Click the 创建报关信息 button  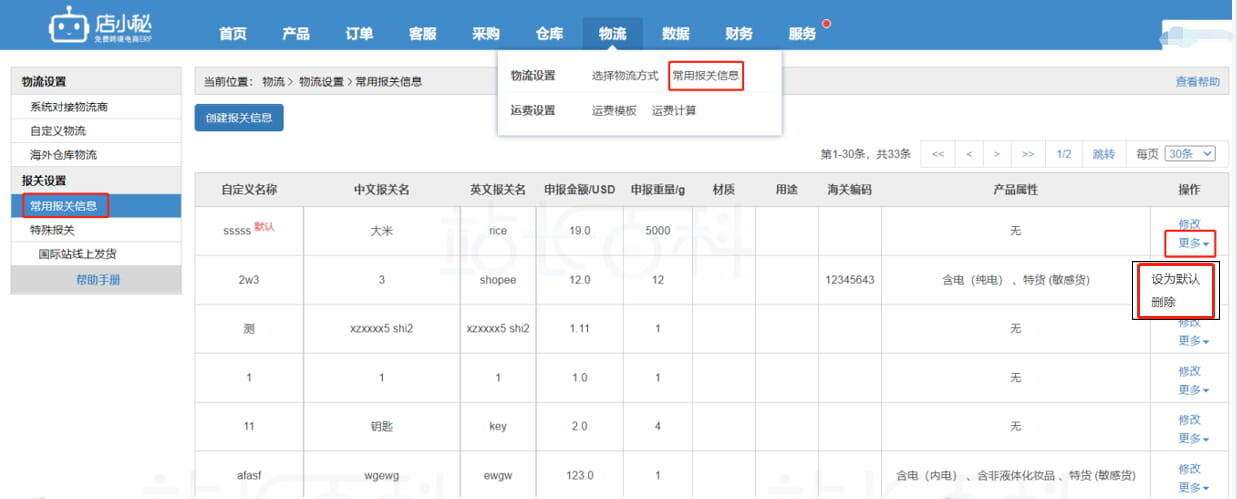click(x=239, y=117)
